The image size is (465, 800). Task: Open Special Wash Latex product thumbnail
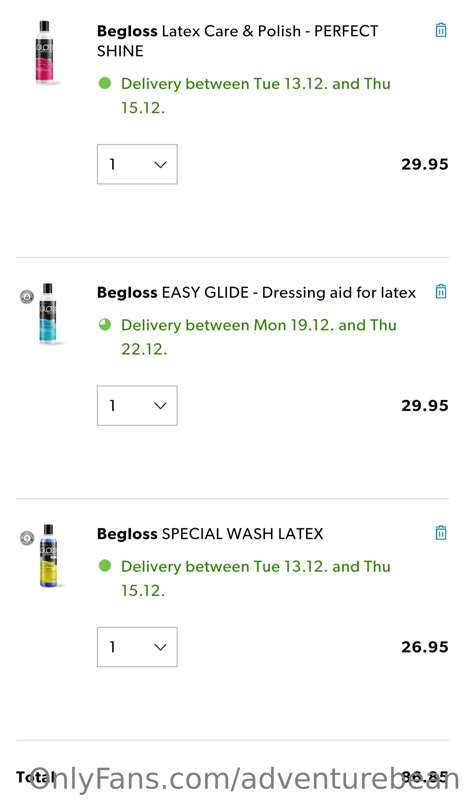pyautogui.click(x=48, y=555)
